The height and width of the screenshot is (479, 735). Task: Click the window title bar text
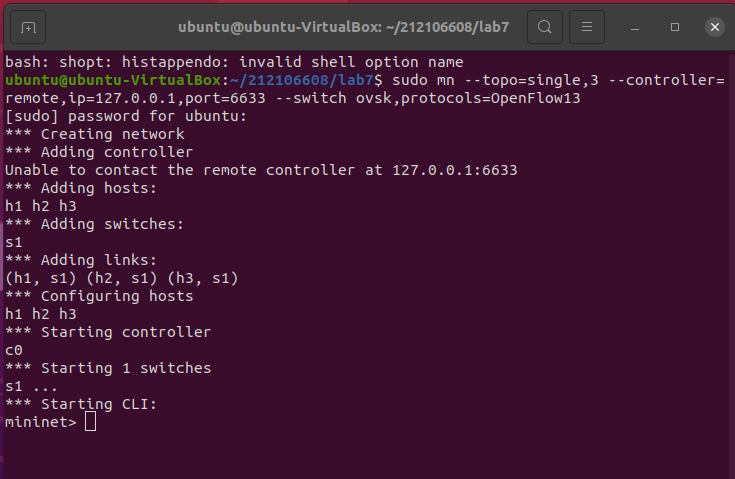(344, 26)
